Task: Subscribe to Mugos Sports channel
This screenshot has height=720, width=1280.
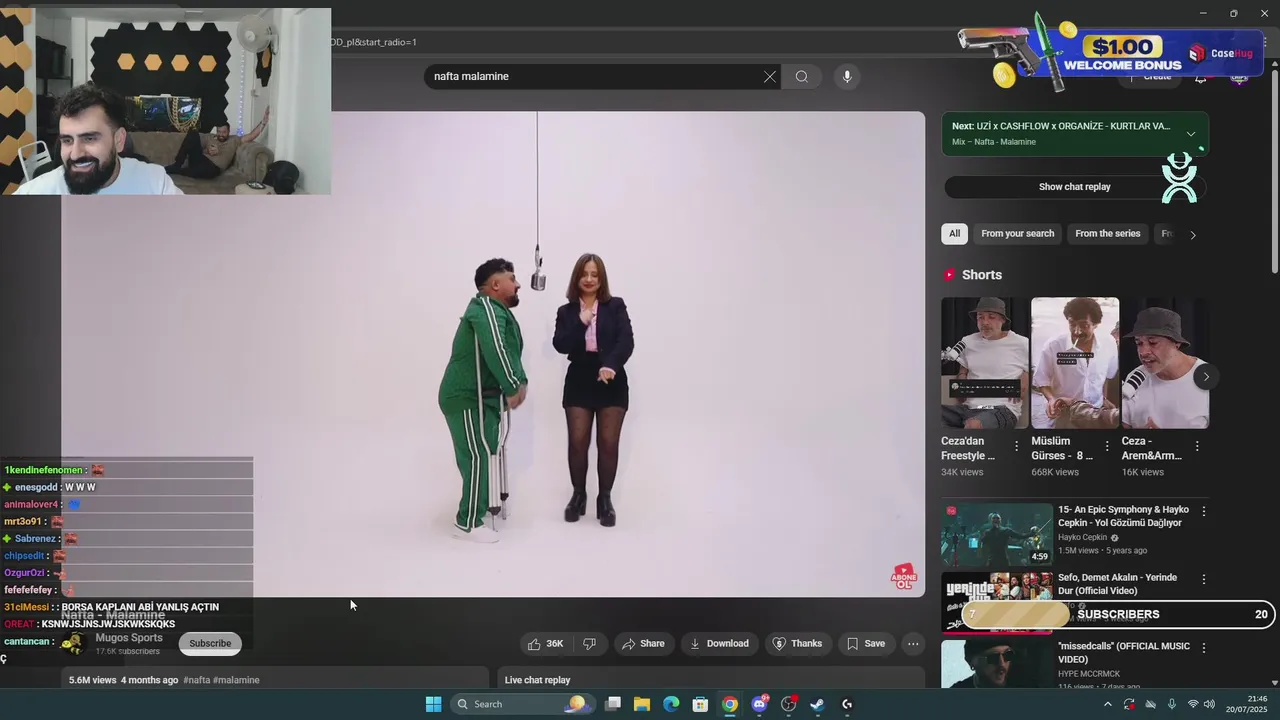Action: point(210,643)
